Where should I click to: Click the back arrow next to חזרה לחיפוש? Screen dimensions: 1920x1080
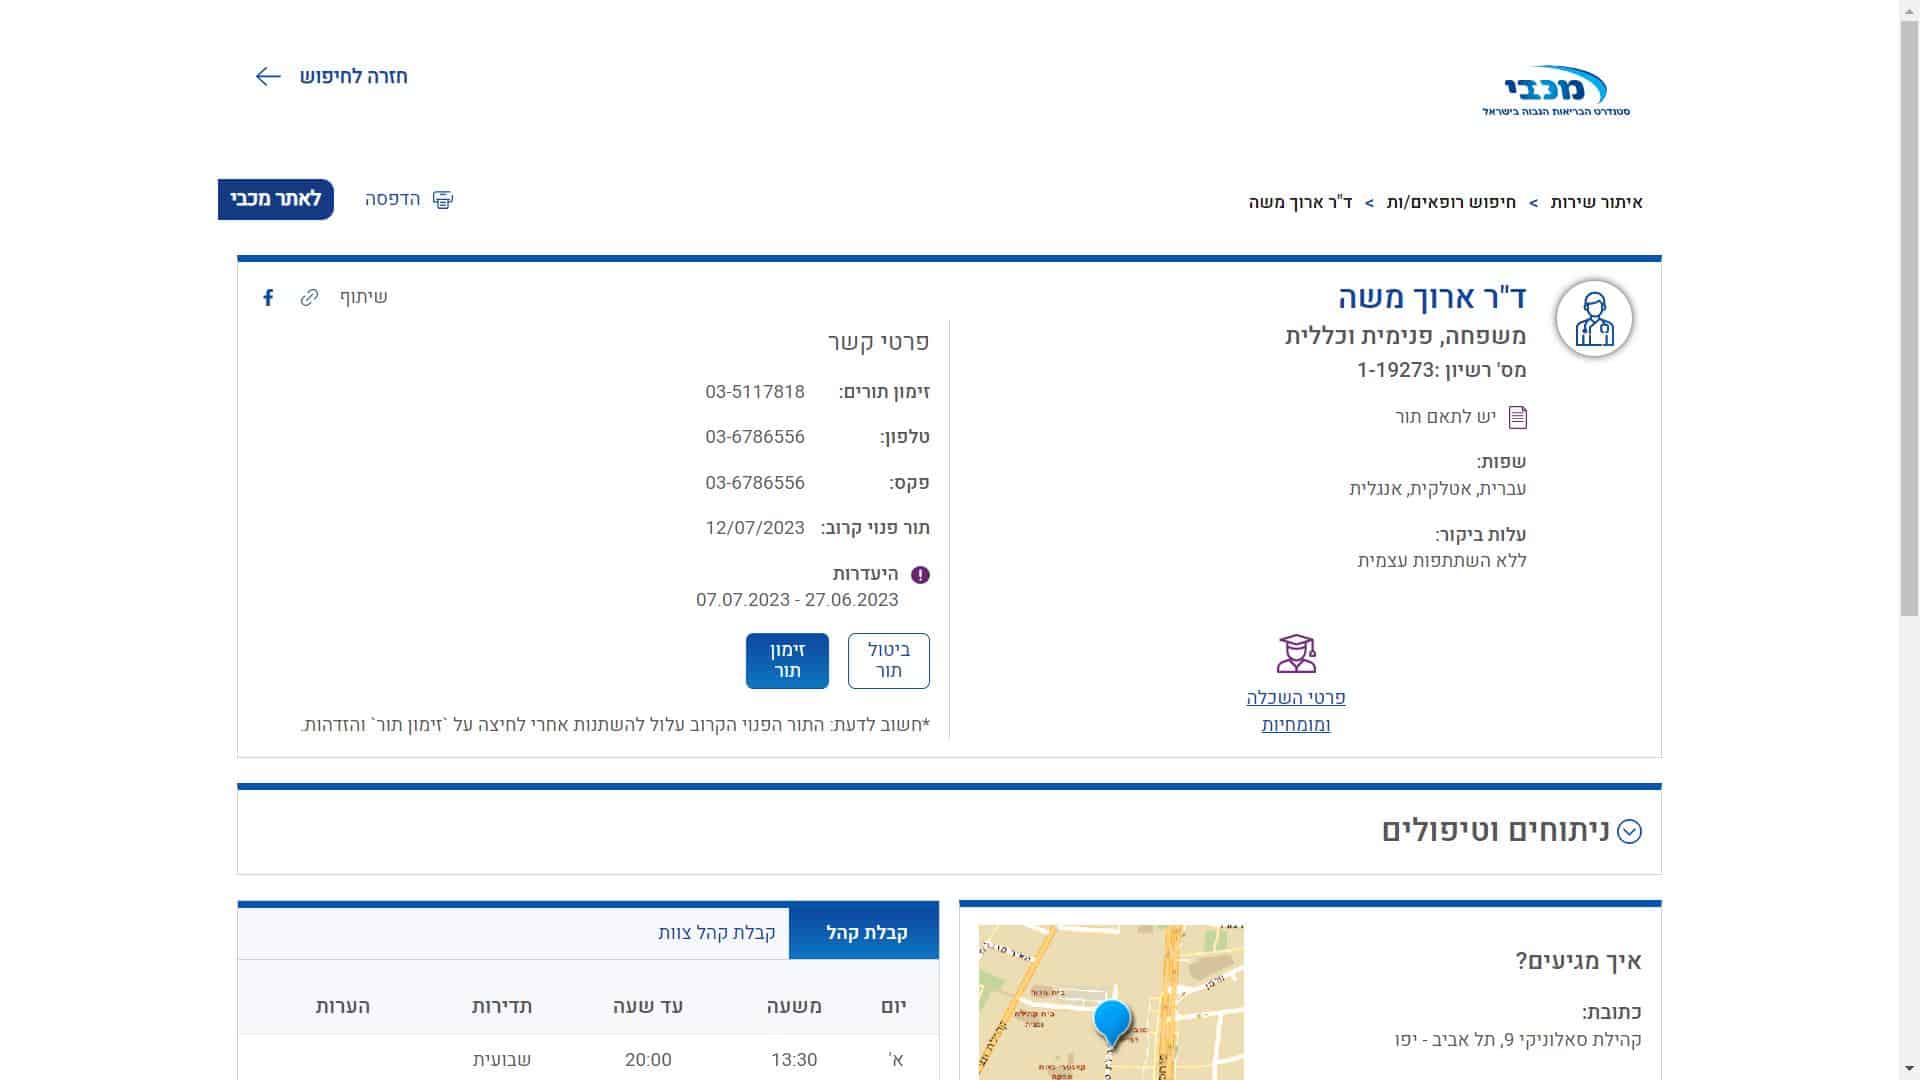[x=268, y=77]
